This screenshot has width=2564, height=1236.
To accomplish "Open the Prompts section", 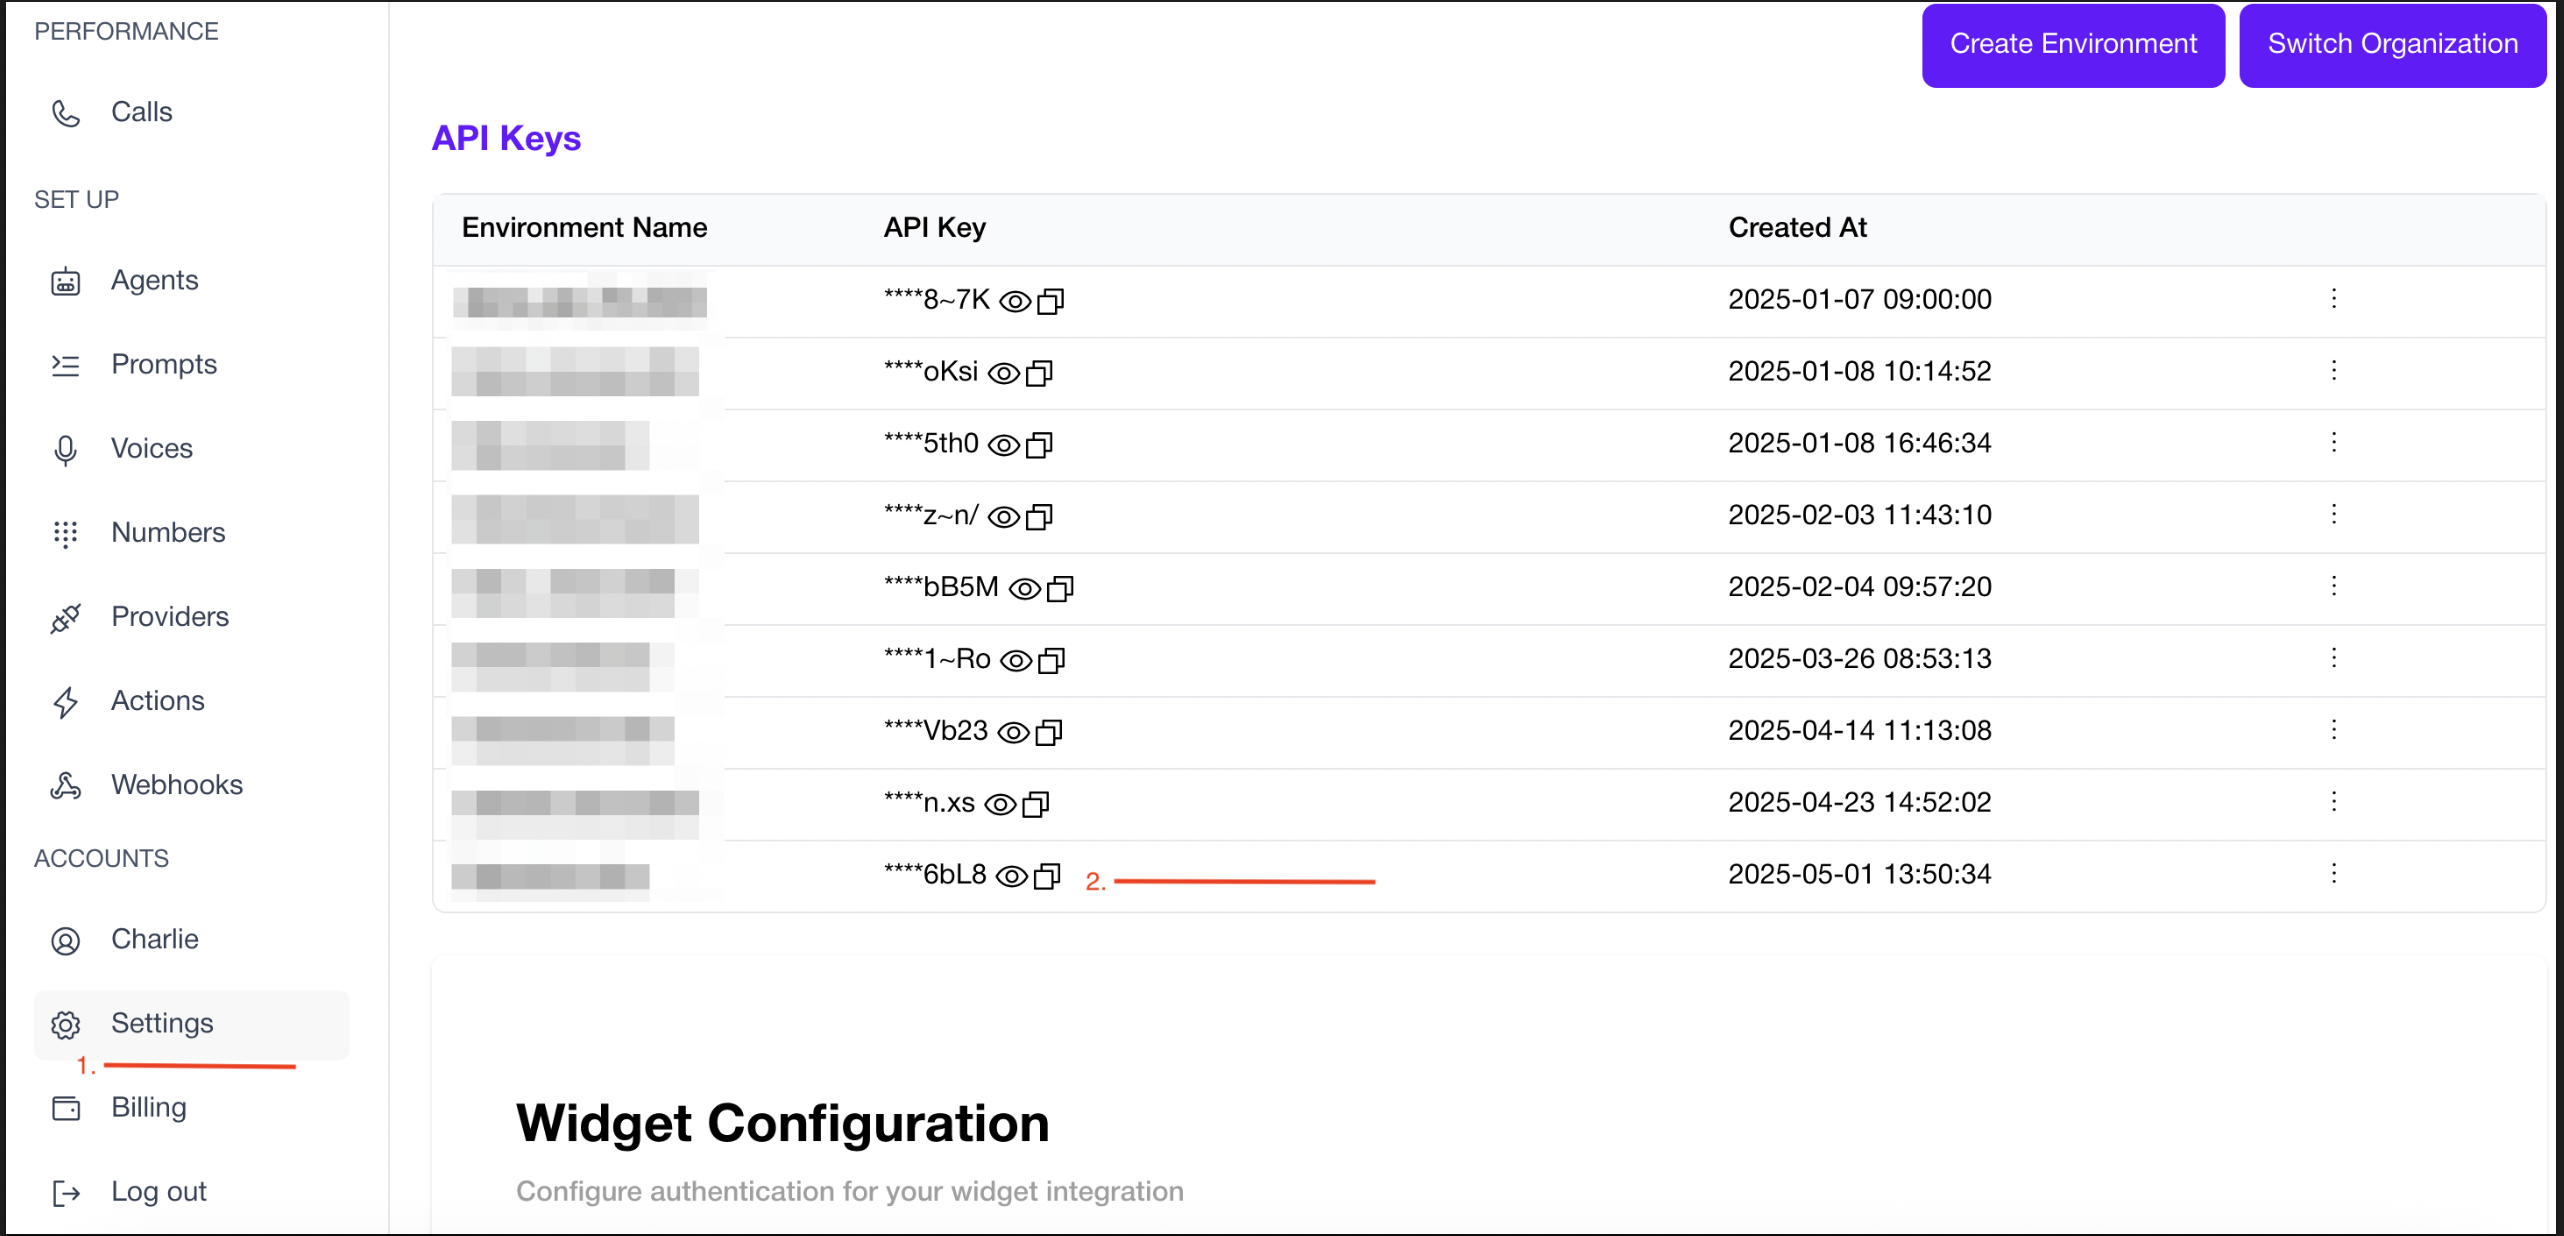I will coord(164,365).
